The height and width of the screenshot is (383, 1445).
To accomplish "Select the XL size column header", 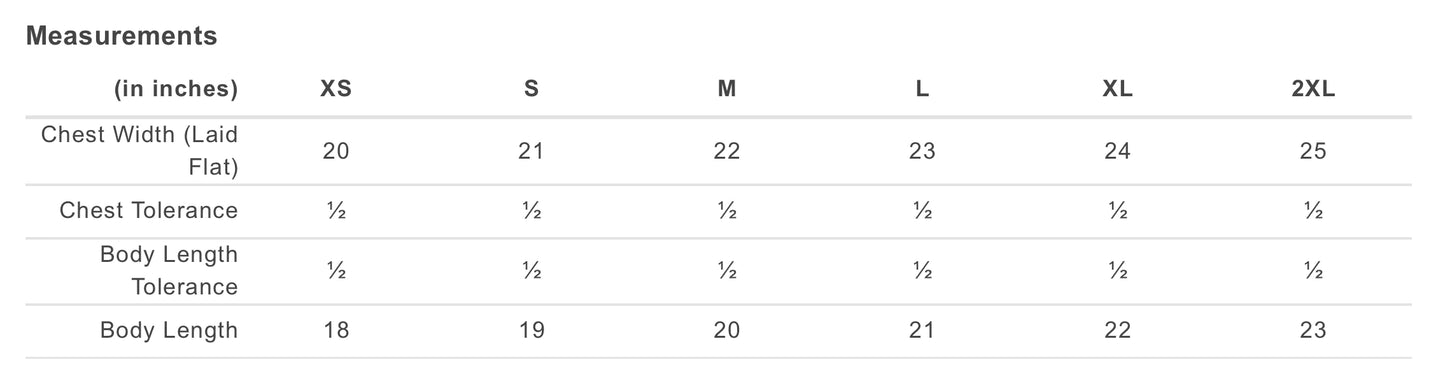I will click(x=1118, y=89).
